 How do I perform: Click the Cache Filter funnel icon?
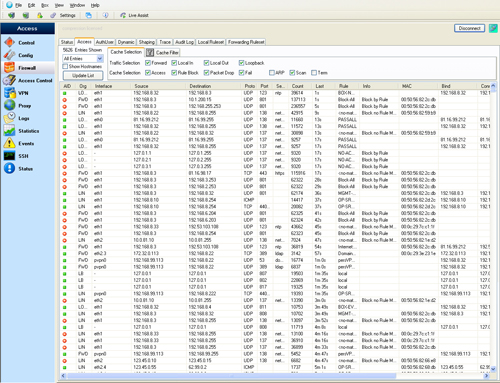[x=150, y=52]
